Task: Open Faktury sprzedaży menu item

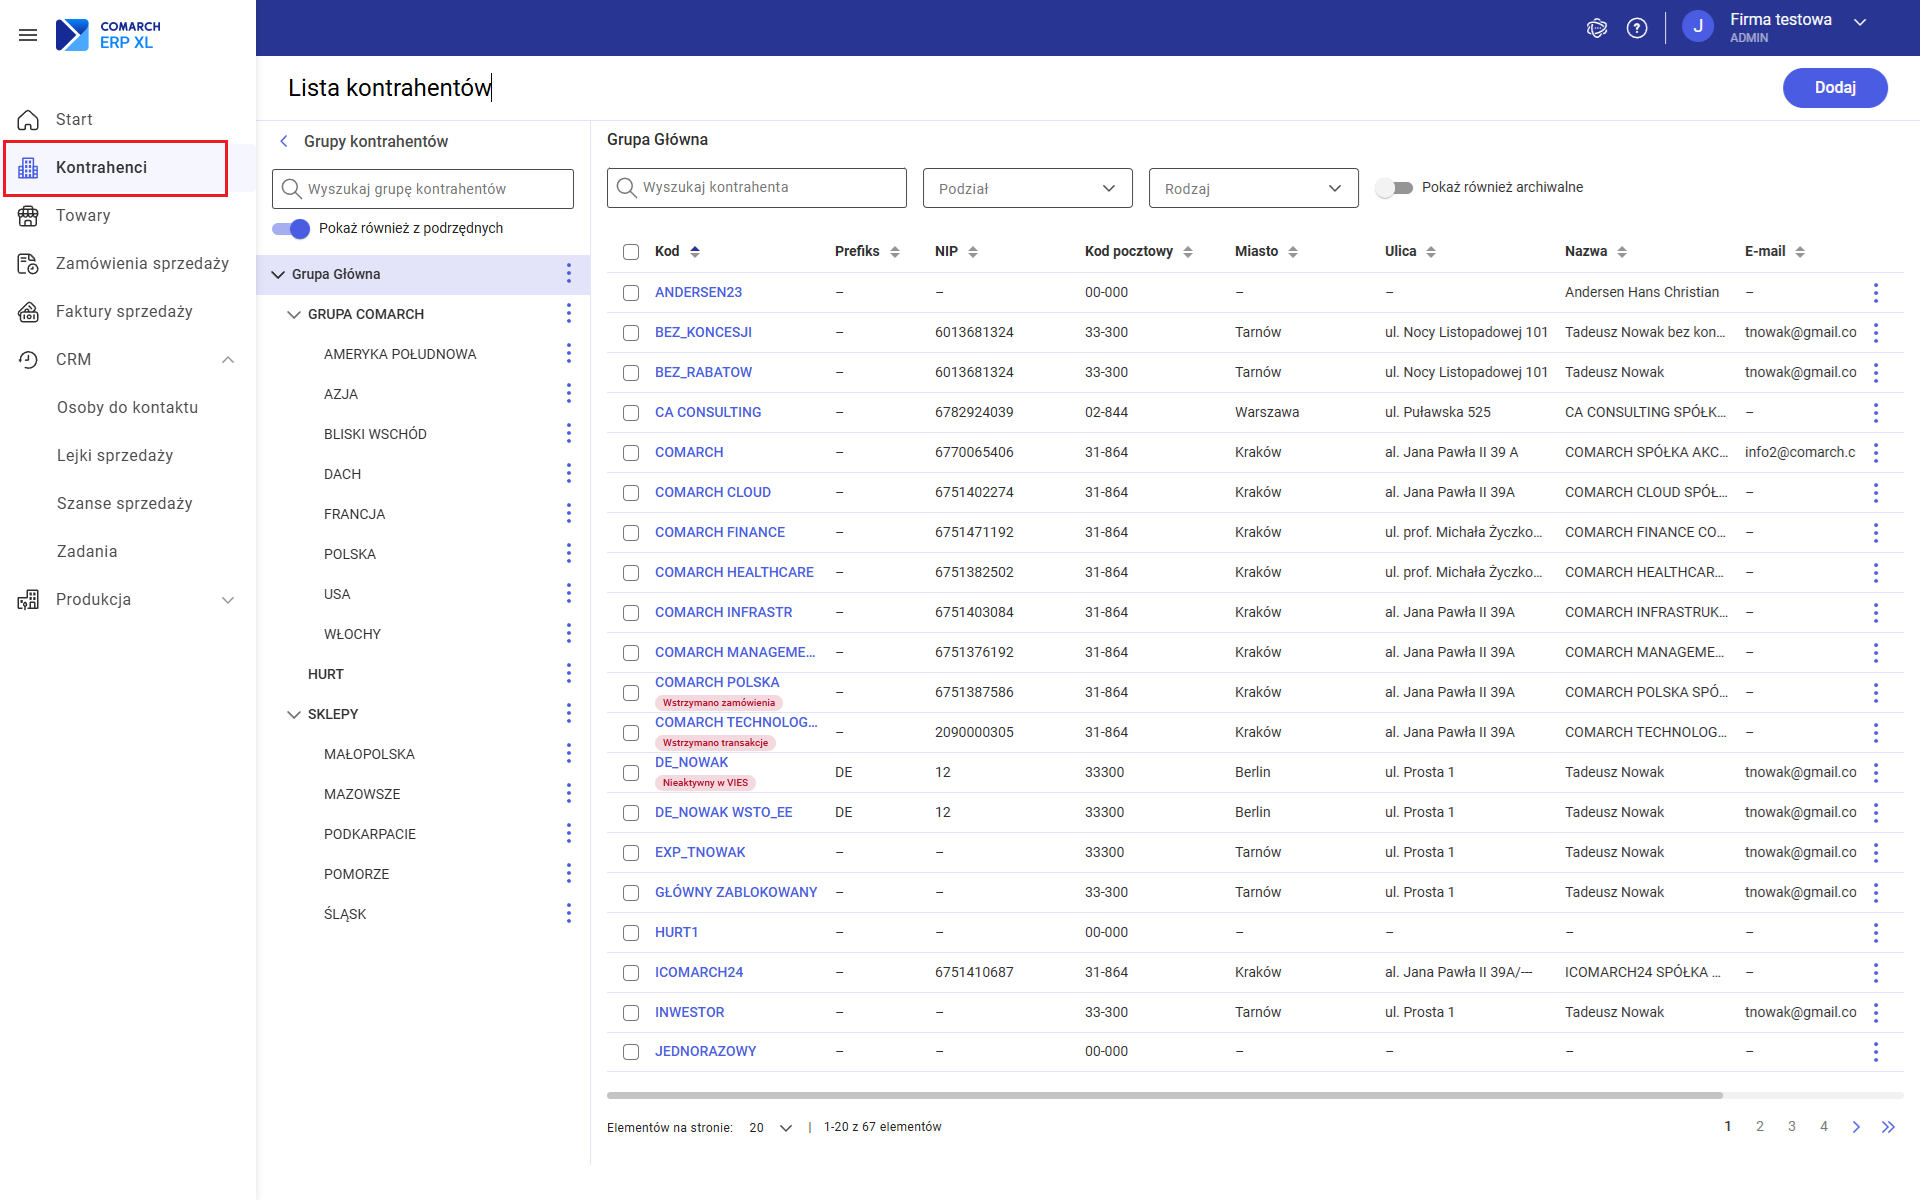Action: click(x=124, y=311)
